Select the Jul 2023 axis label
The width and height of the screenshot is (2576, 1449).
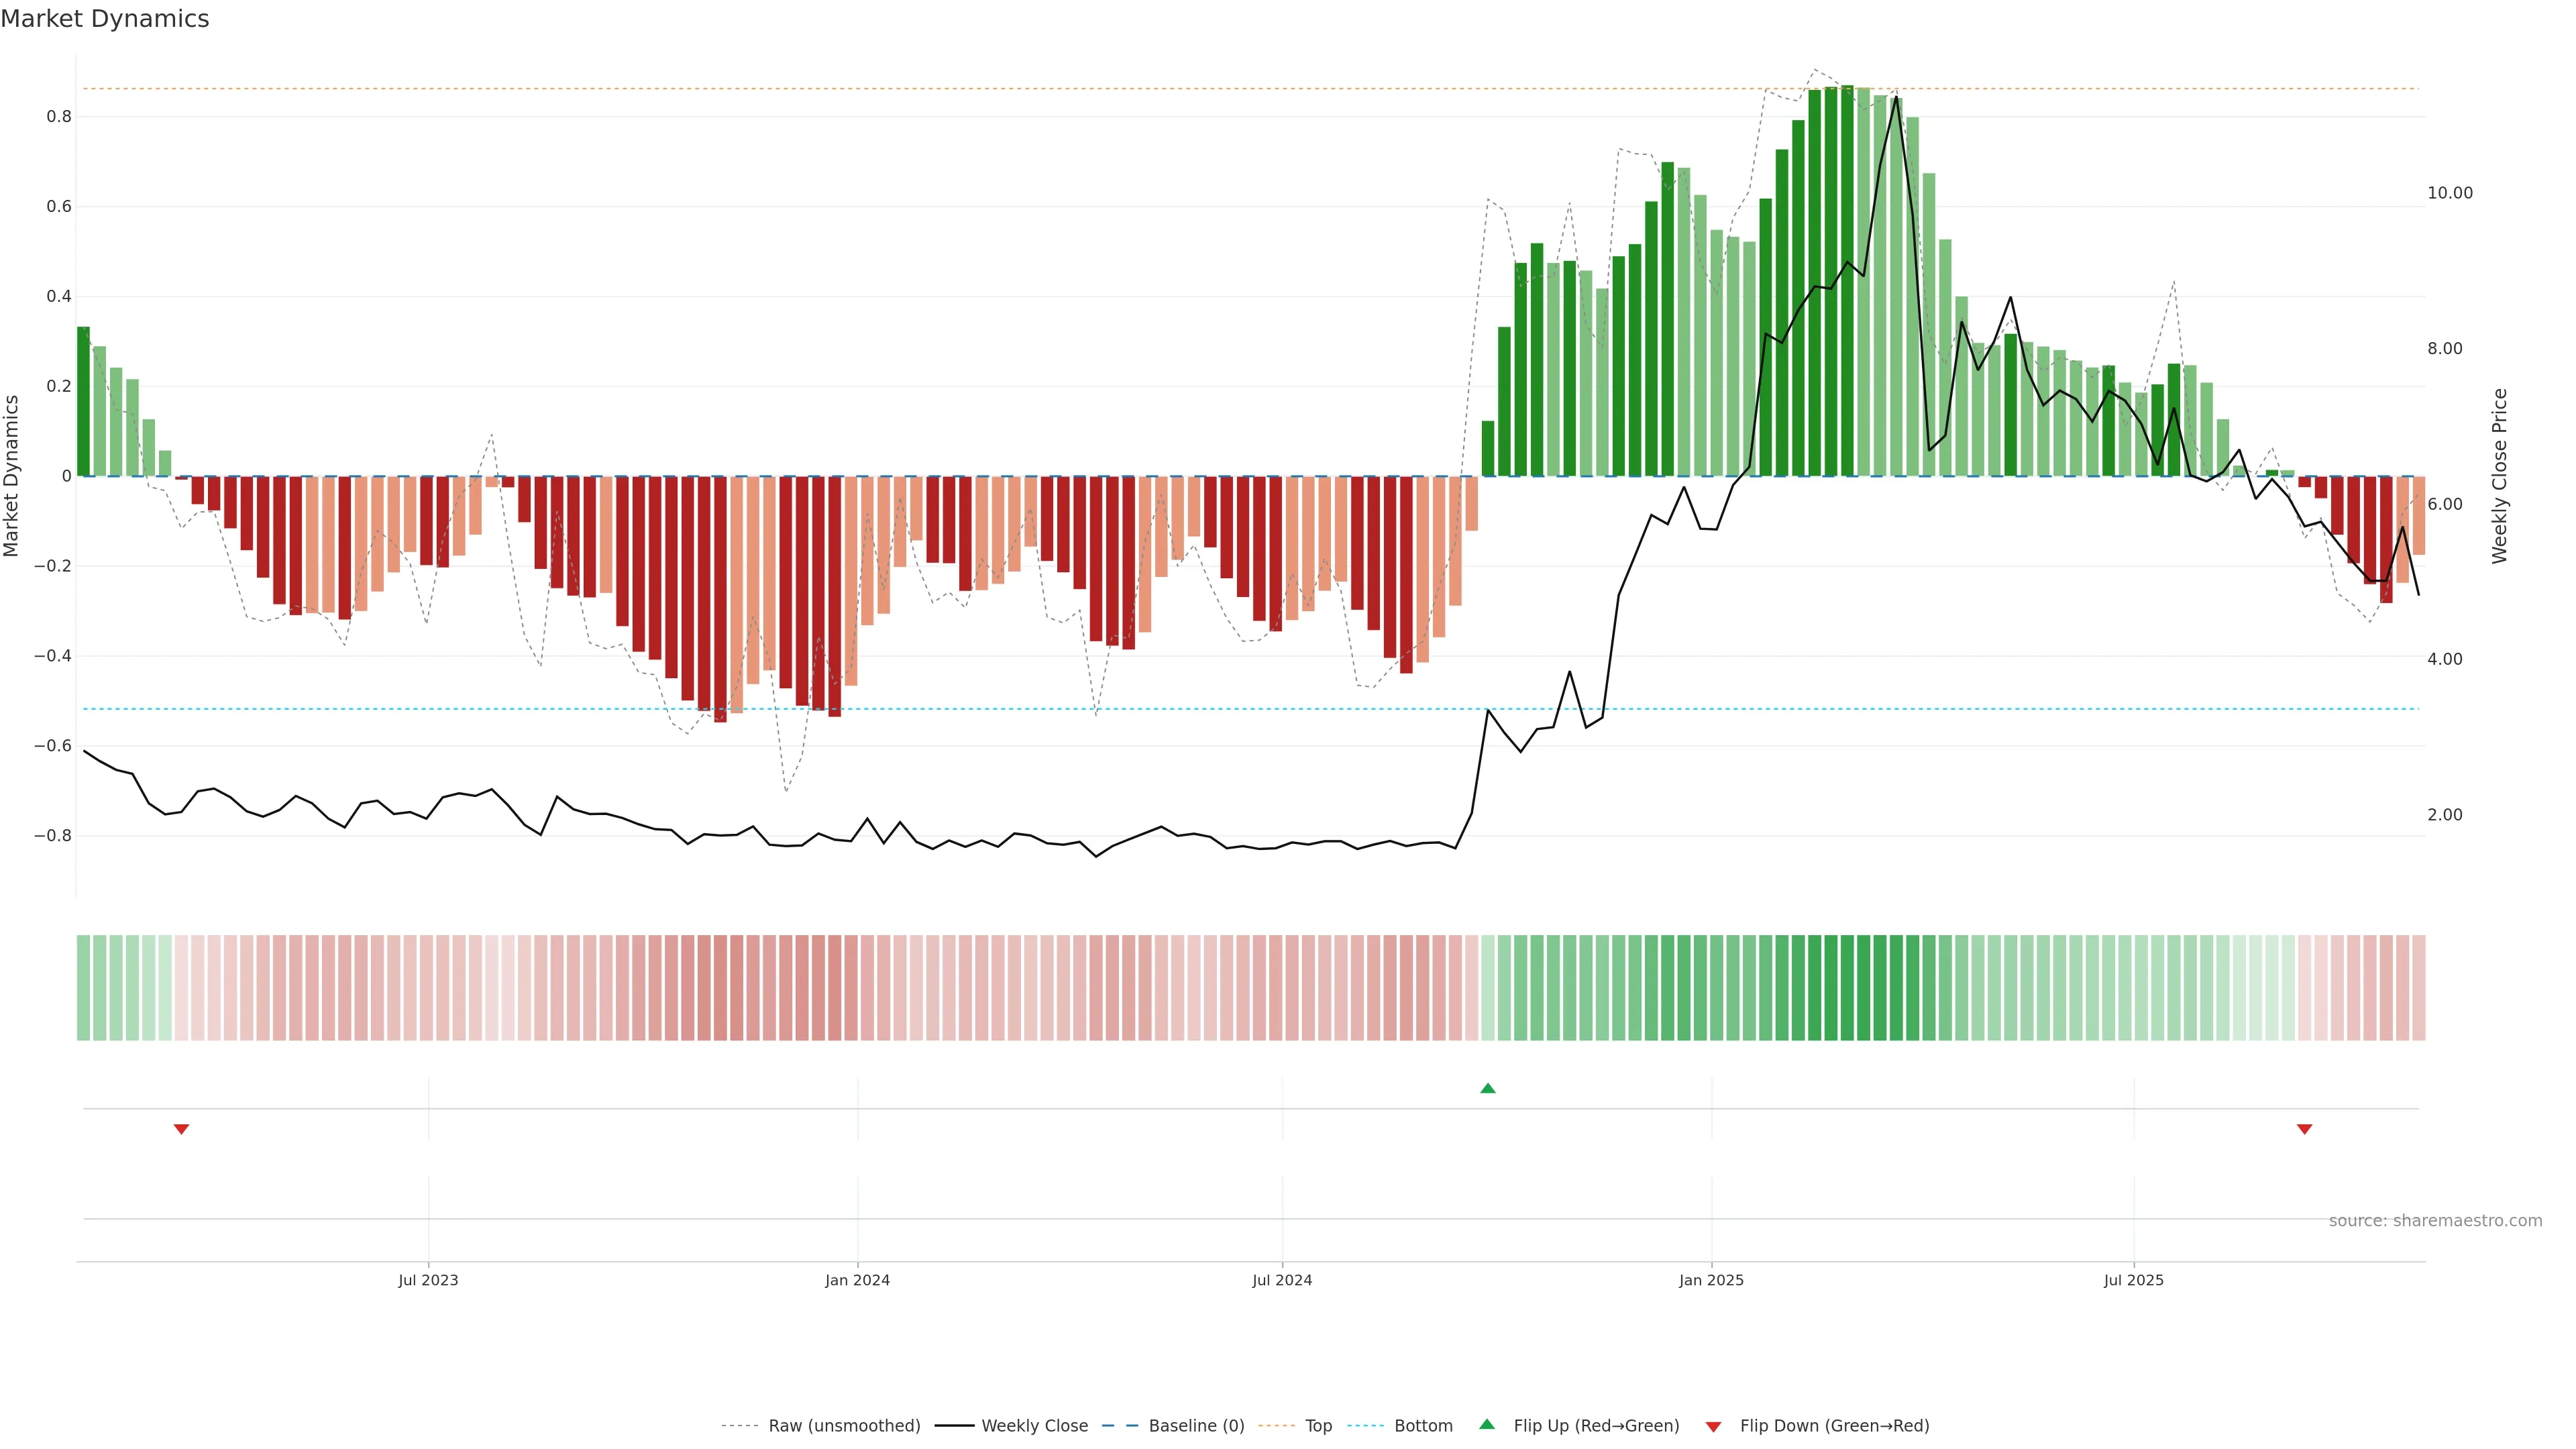(428, 1280)
